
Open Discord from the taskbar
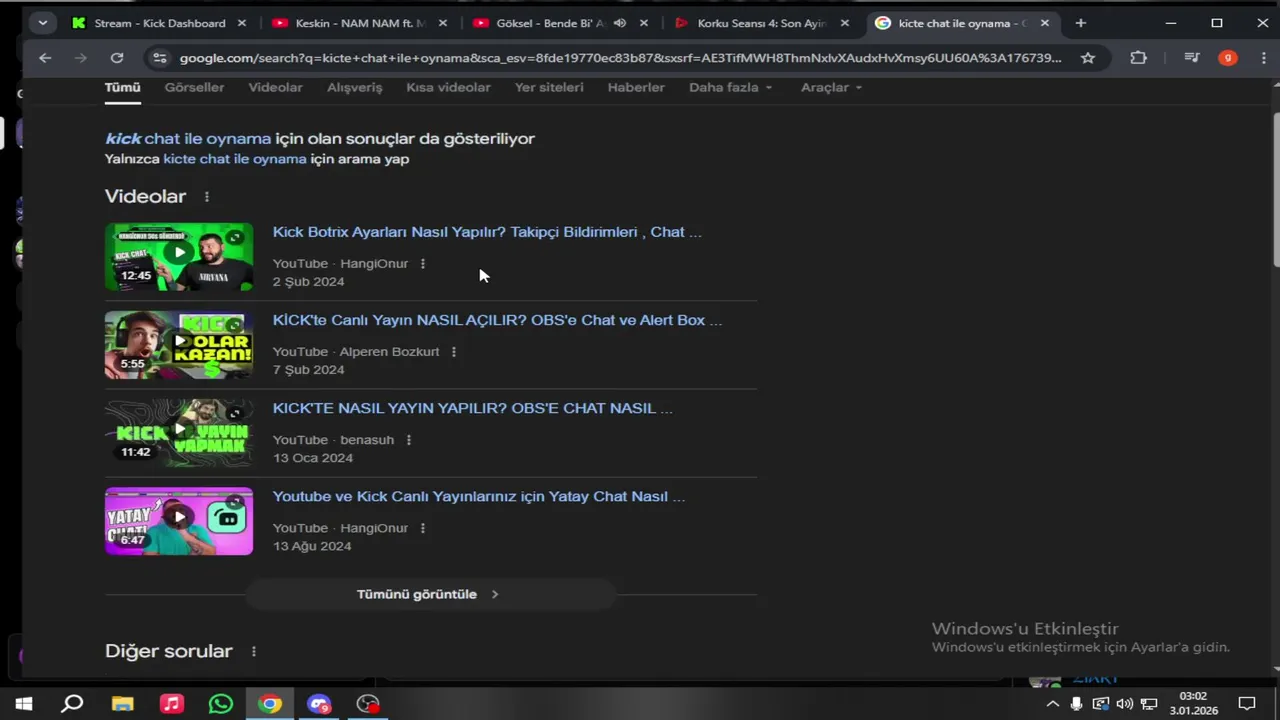319,704
